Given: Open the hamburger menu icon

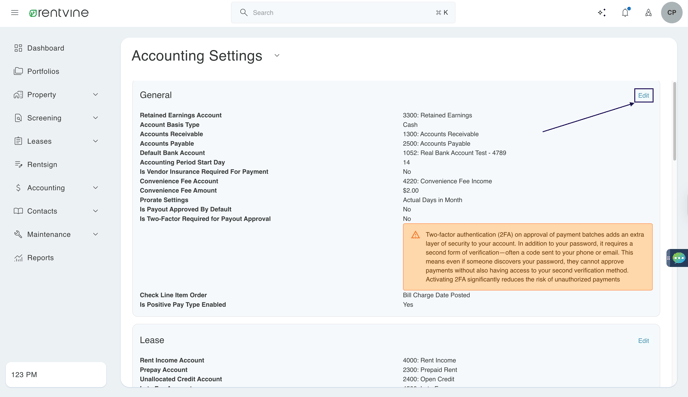Looking at the screenshot, I should point(14,13).
